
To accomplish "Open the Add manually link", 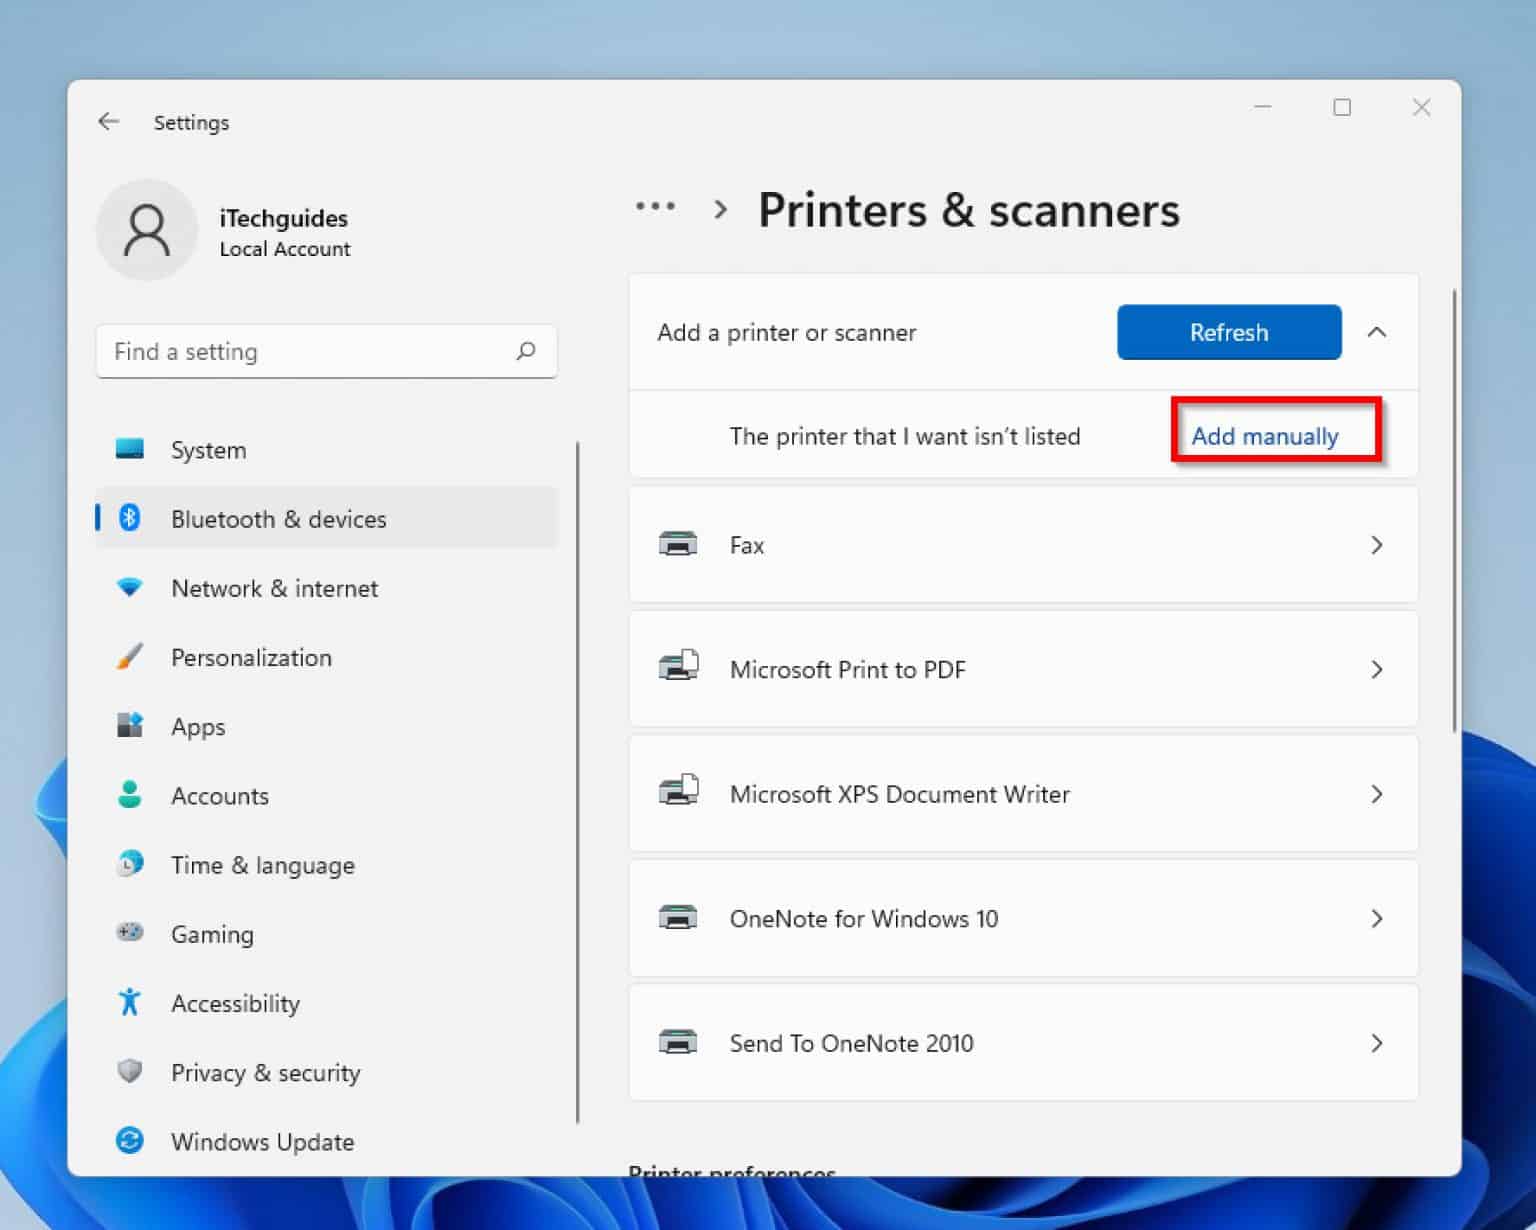I will 1265,436.
